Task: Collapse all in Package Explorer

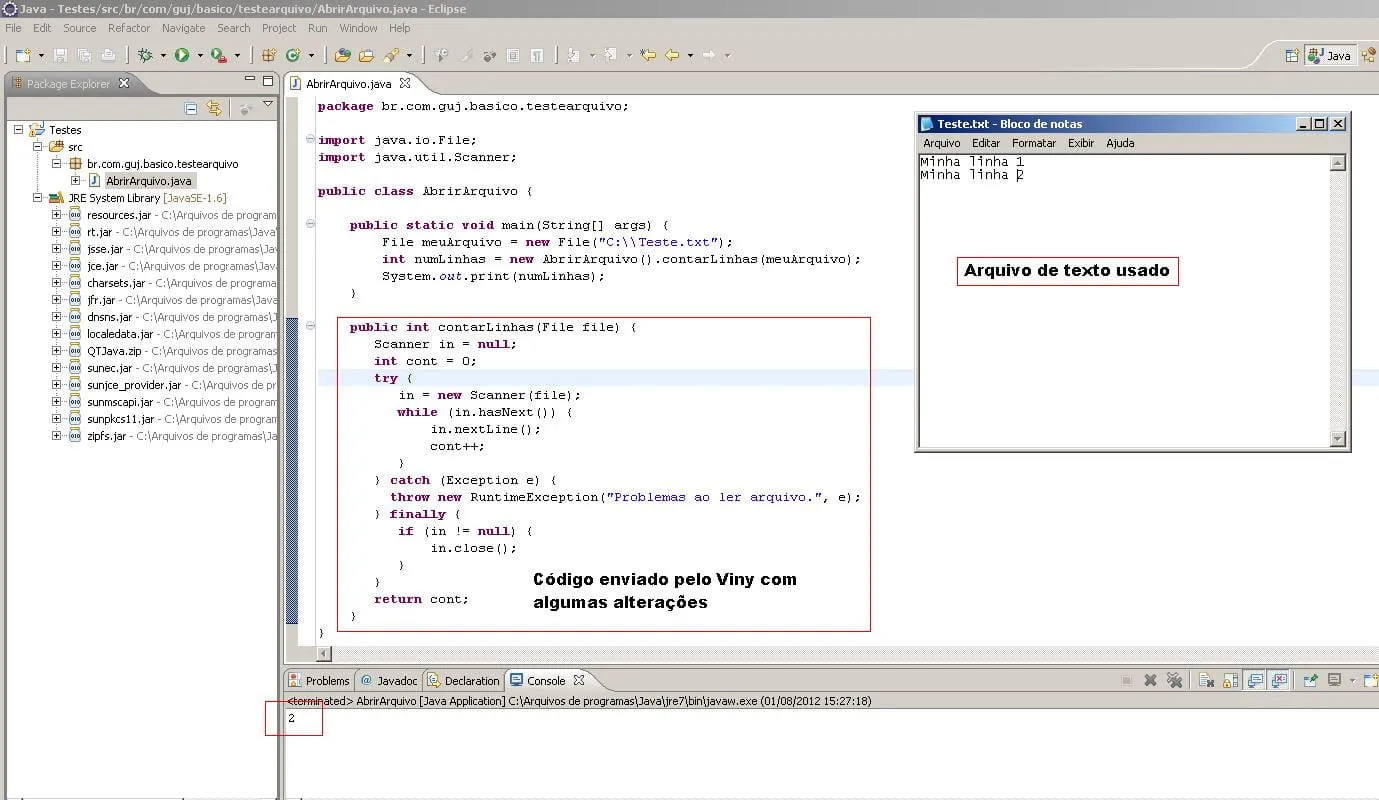Action: 191,108
